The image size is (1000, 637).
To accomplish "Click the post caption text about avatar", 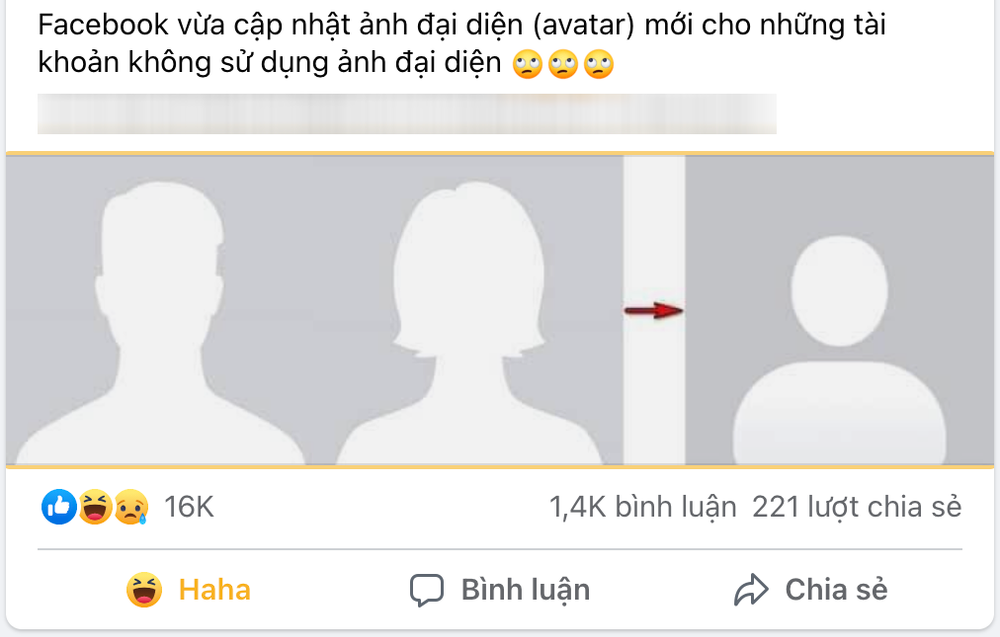I will point(462,43).
